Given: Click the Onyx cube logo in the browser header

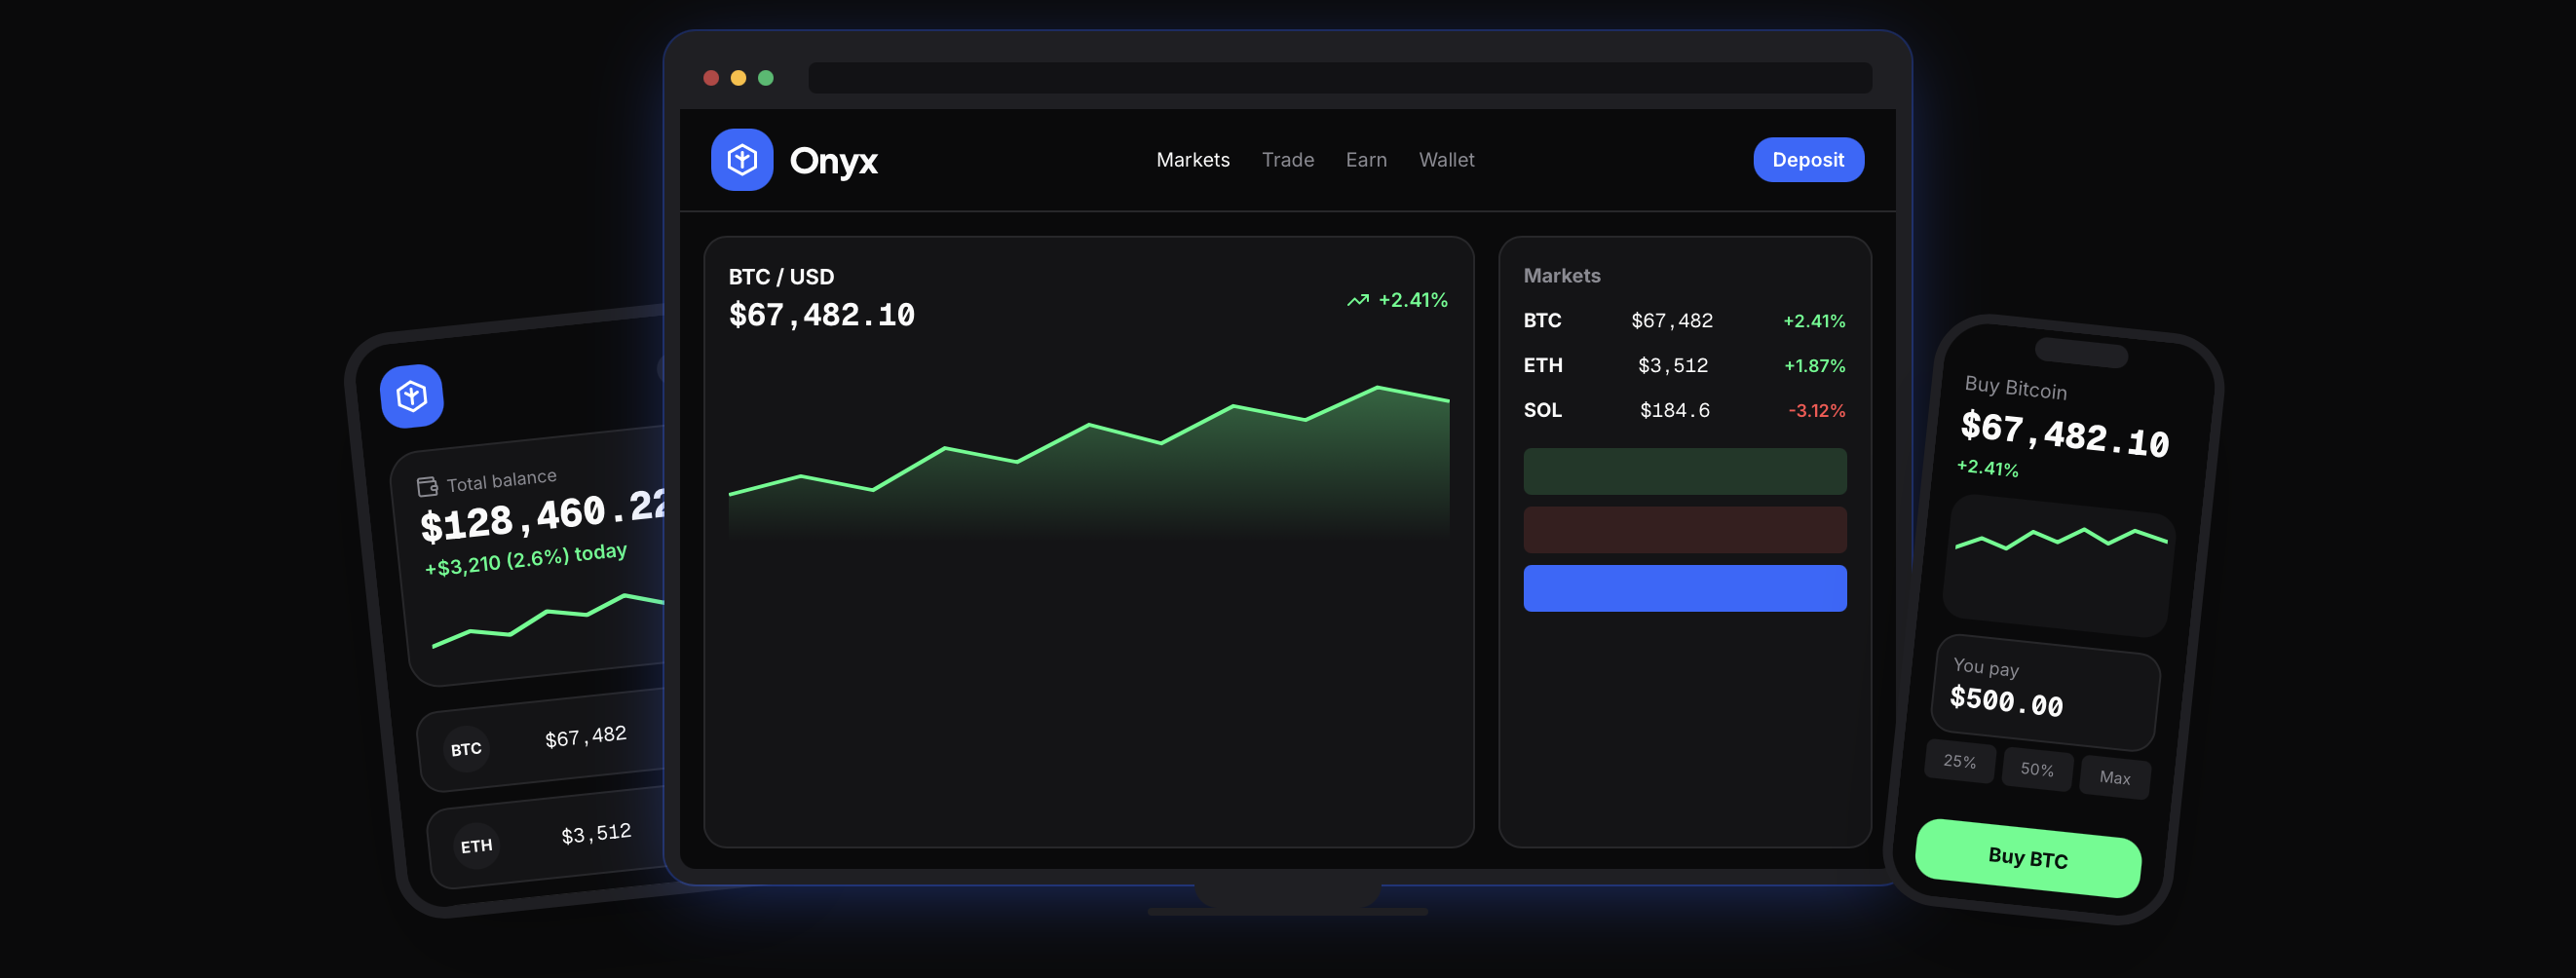Looking at the screenshot, I should 742,160.
